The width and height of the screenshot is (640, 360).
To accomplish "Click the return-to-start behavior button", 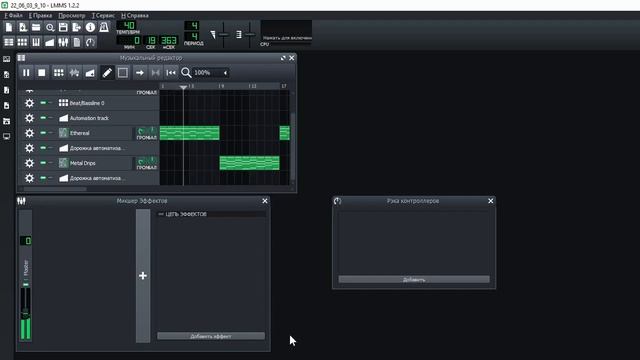I will (x=171, y=73).
